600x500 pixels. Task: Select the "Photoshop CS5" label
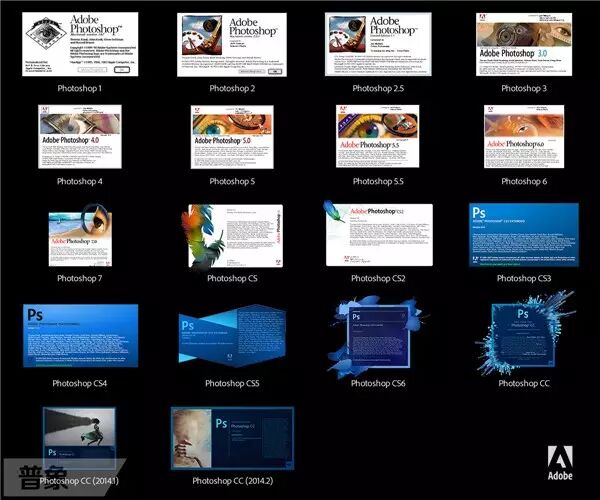tap(232, 383)
